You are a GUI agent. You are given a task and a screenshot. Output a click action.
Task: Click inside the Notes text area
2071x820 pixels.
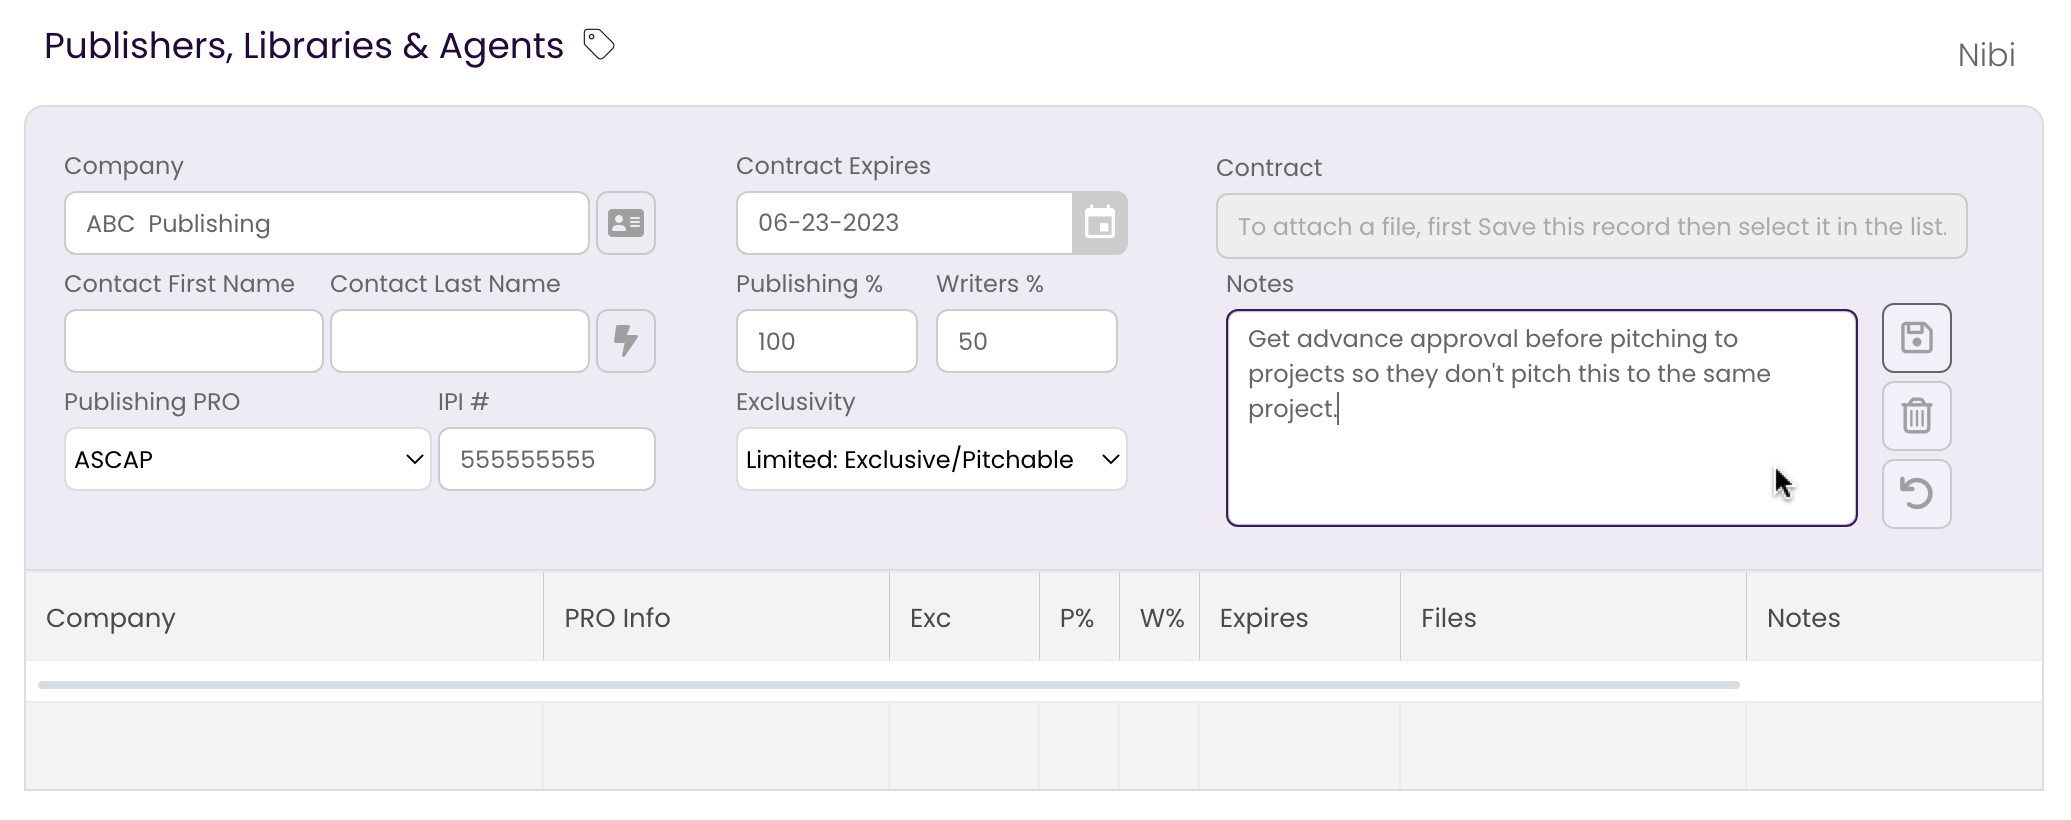pos(1542,418)
